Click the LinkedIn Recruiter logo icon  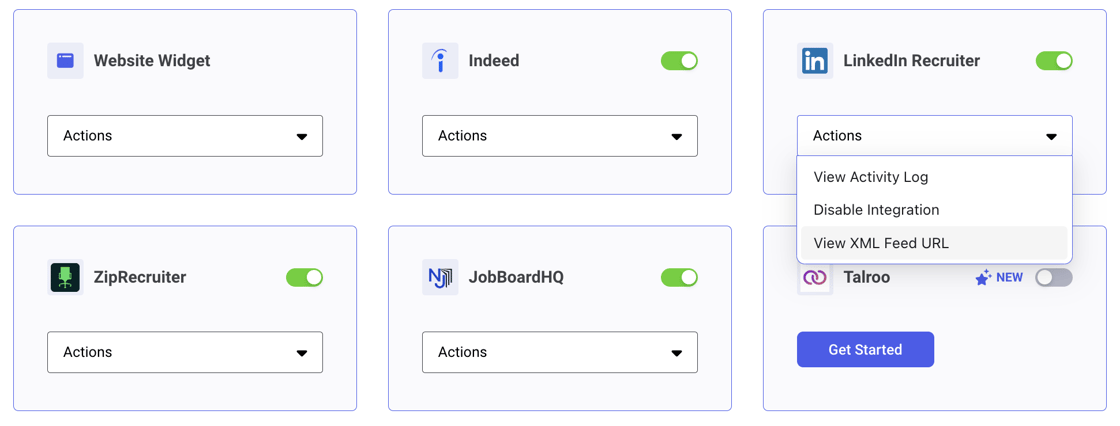pyautogui.click(x=815, y=61)
